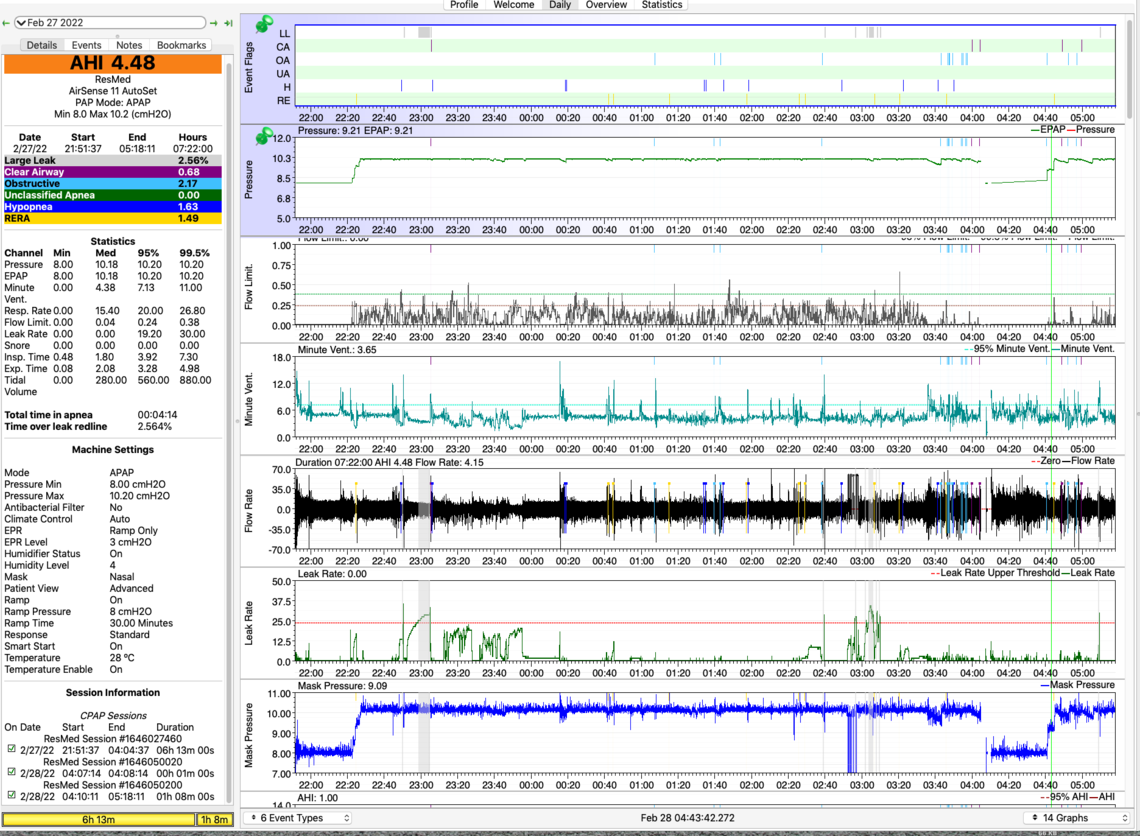
Task: Unpin the Event Flags graph using its pin icon
Action: click(x=264, y=25)
